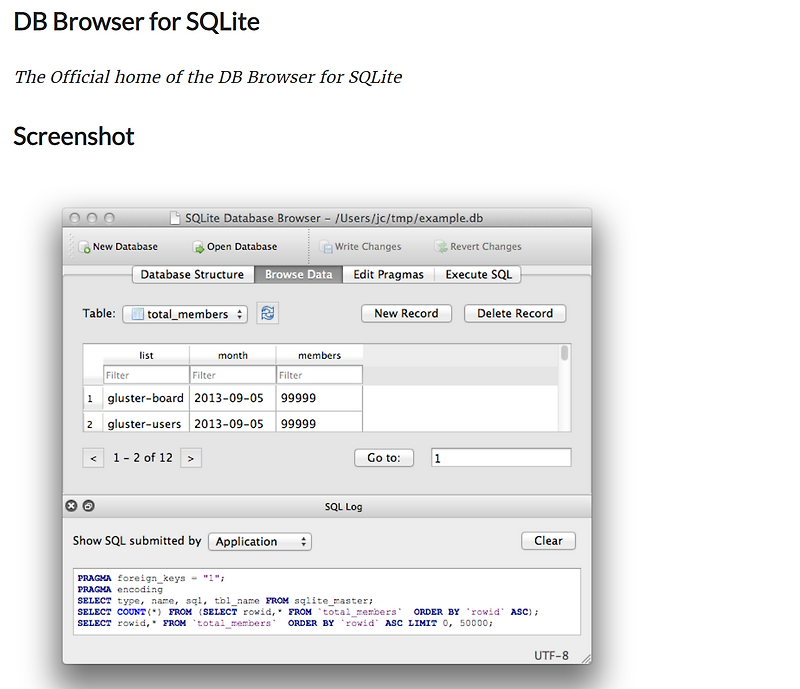Select the gluster-board row
800x689 pixels.
144,397
